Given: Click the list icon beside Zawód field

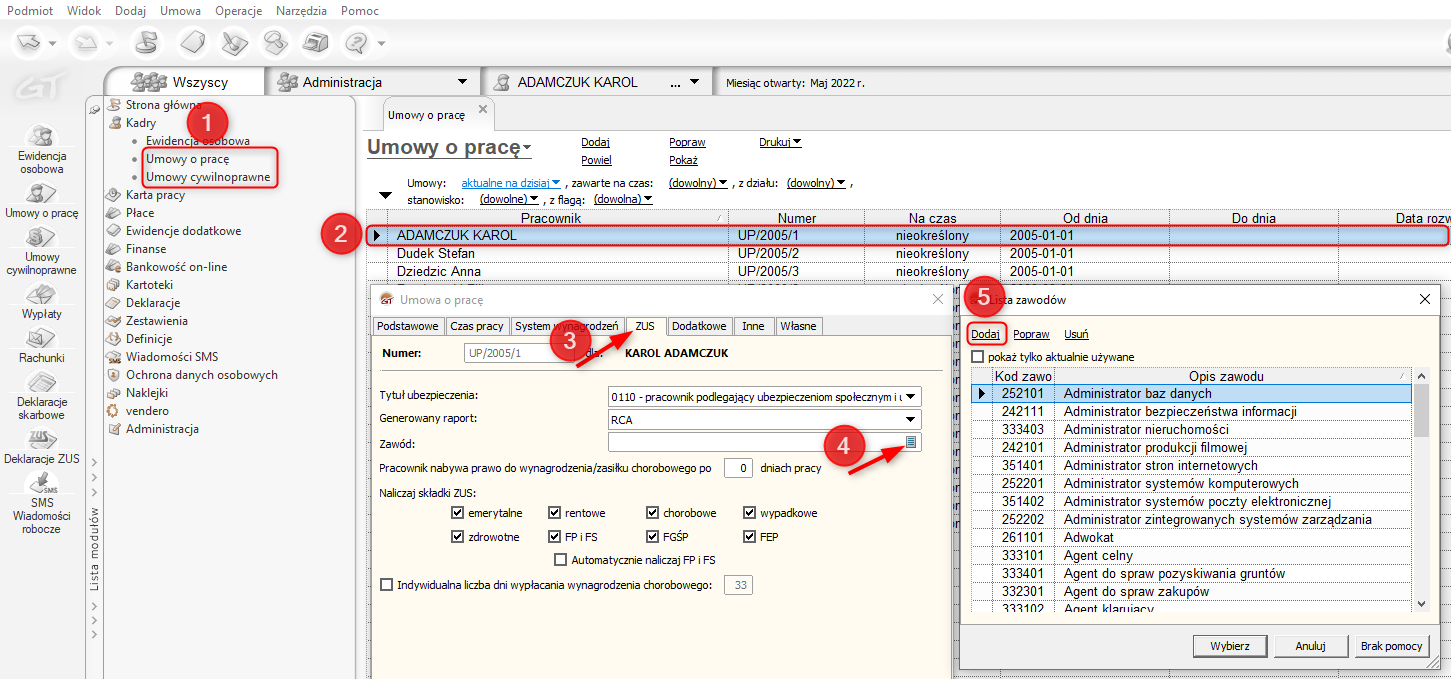Looking at the screenshot, I should pyautogui.click(x=911, y=442).
